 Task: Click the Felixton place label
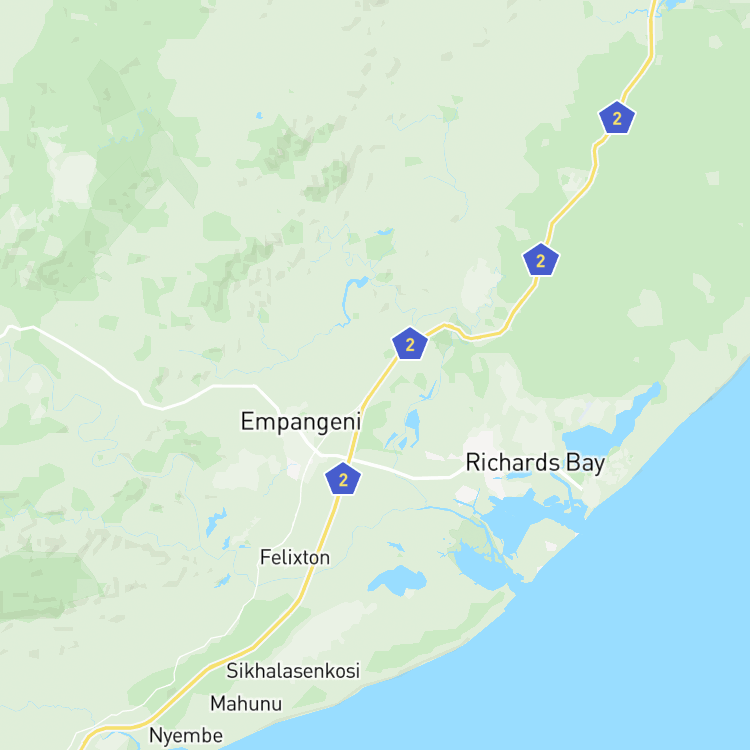click(295, 557)
